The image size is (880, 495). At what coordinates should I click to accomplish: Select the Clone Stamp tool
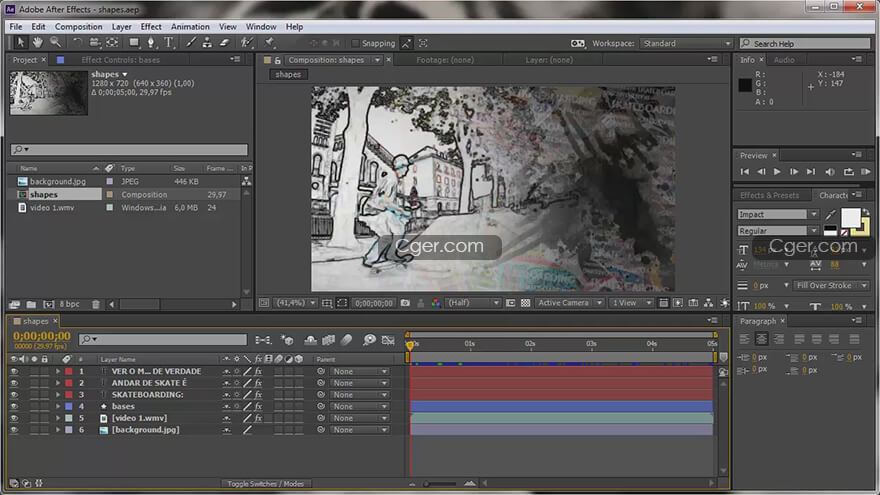click(207, 43)
